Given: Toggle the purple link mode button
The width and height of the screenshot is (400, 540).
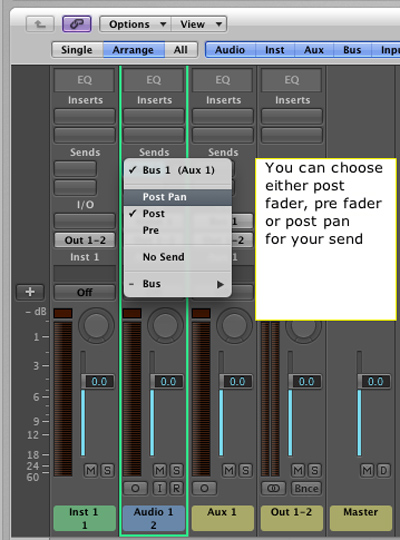Looking at the screenshot, I should point(76,24).
